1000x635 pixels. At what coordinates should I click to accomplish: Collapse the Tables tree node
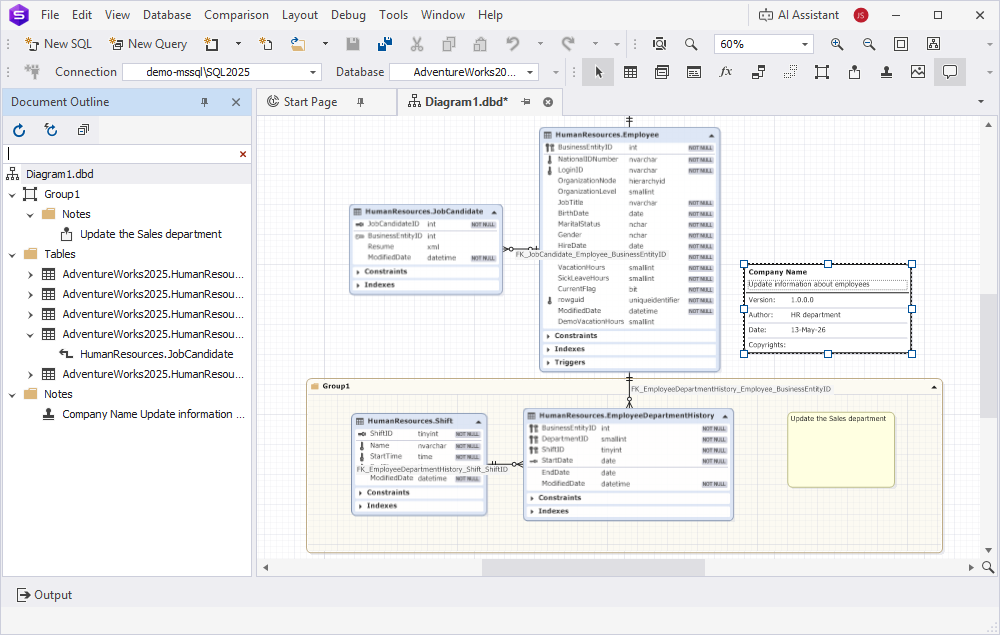coord(12,254)
